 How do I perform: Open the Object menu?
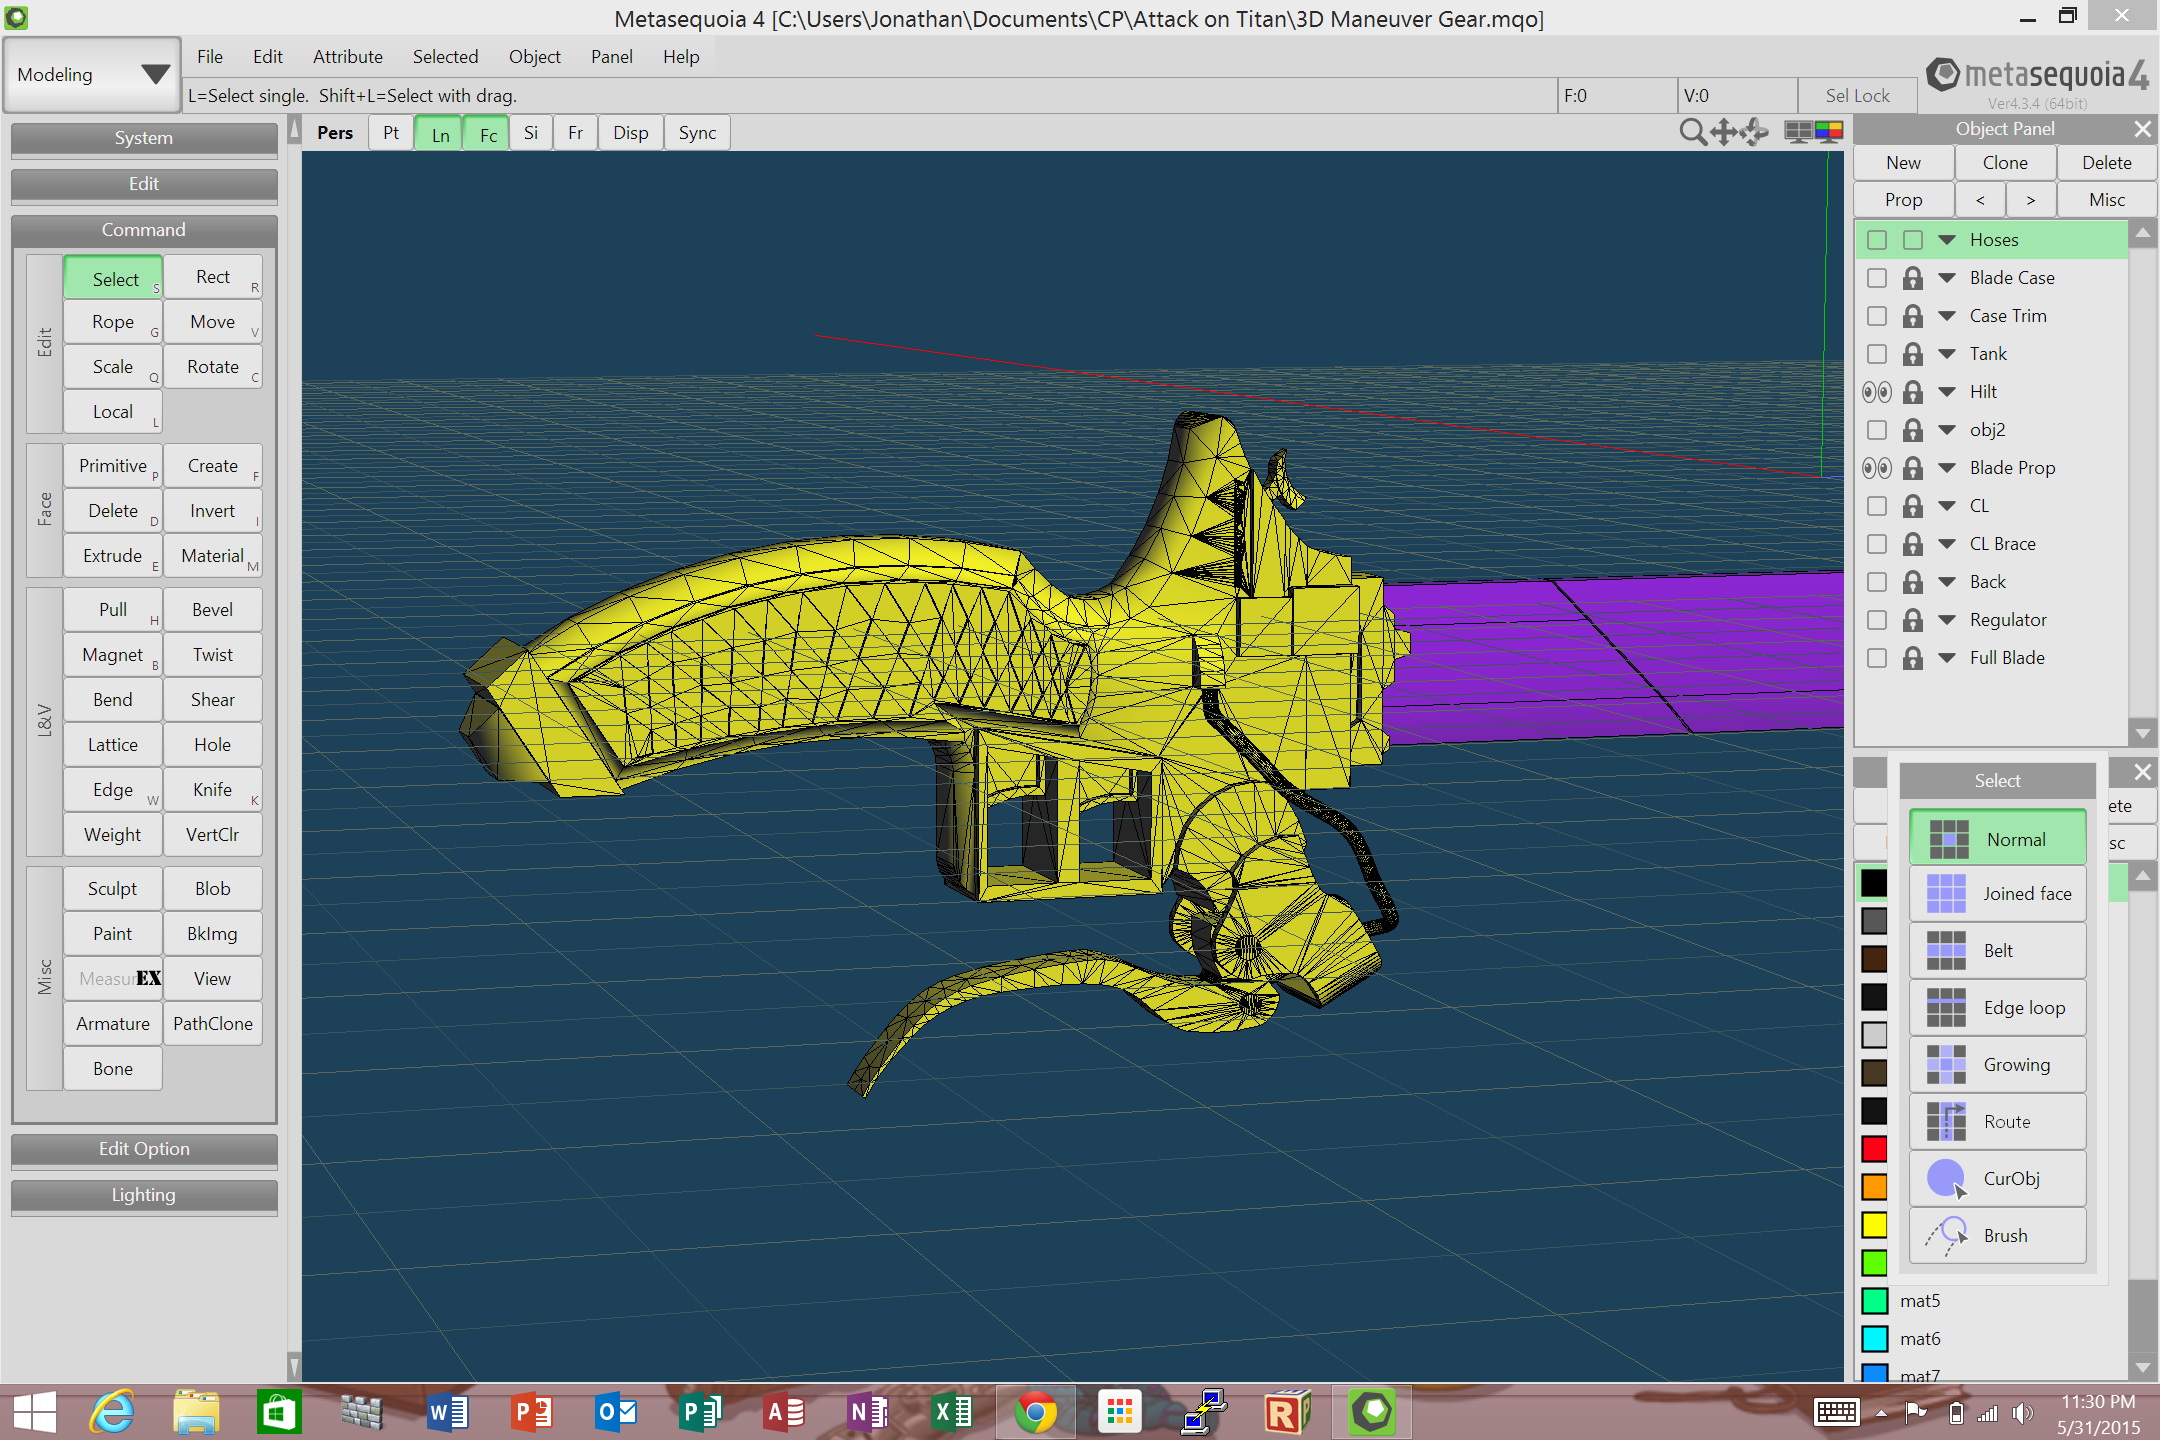[535, 57]
